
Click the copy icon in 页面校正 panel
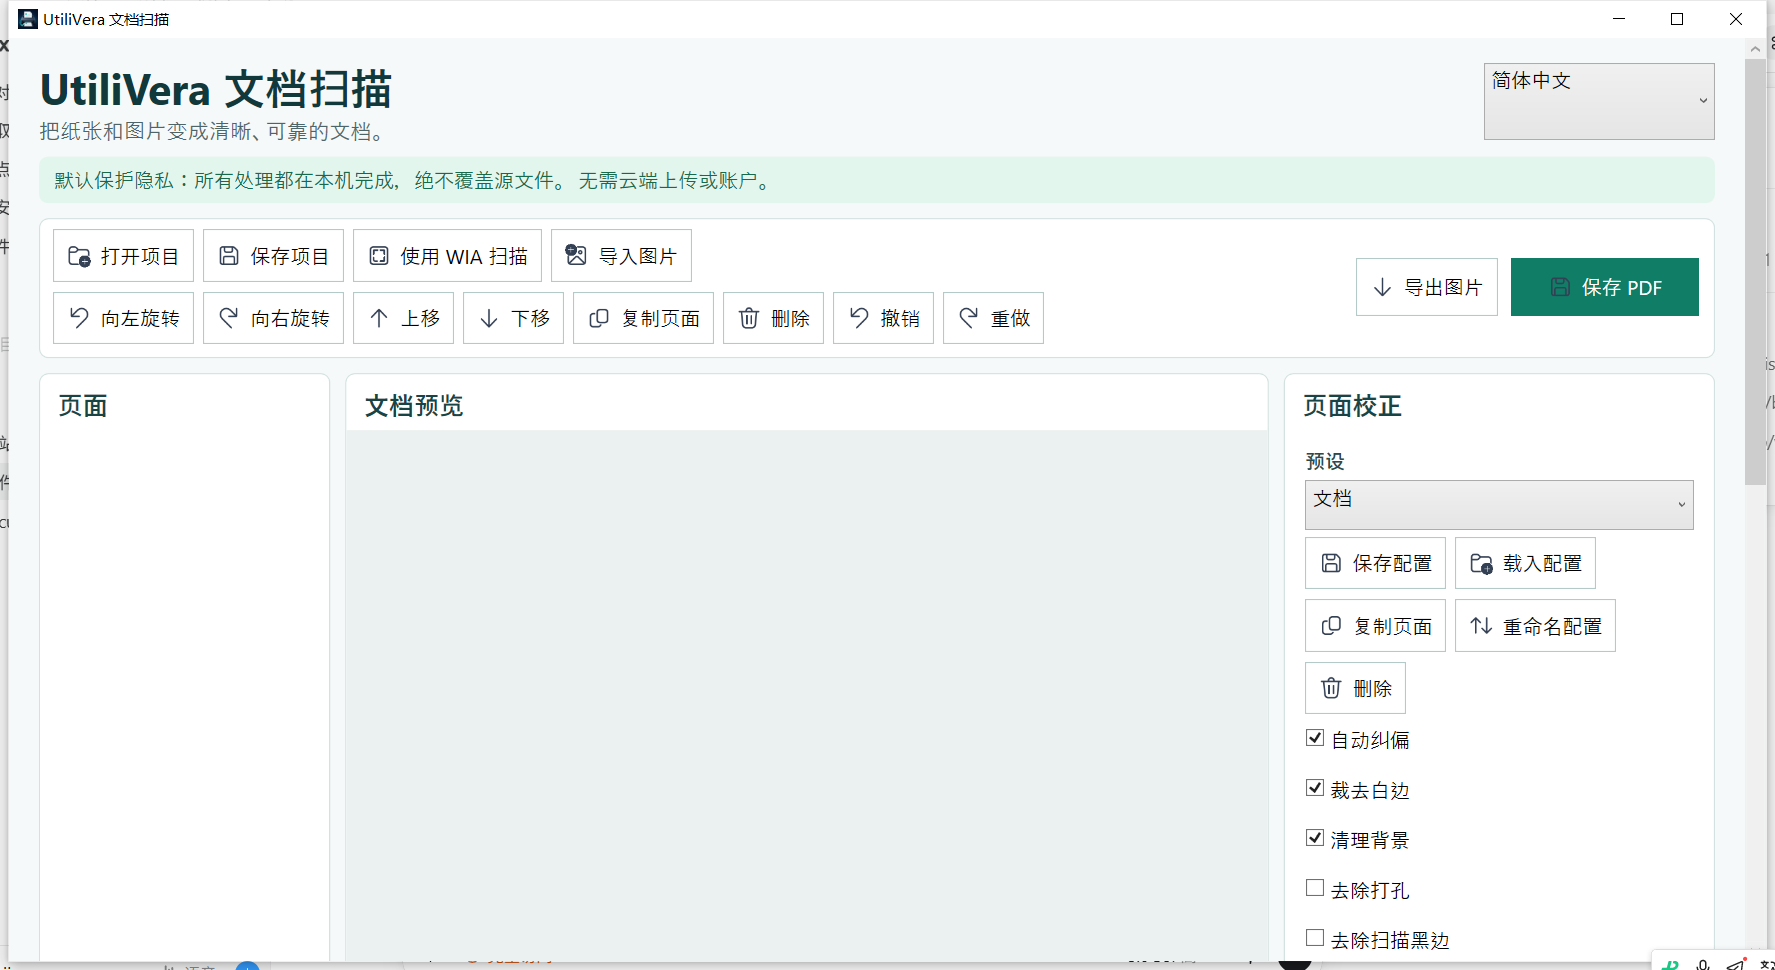click(x=1331, y=626)
